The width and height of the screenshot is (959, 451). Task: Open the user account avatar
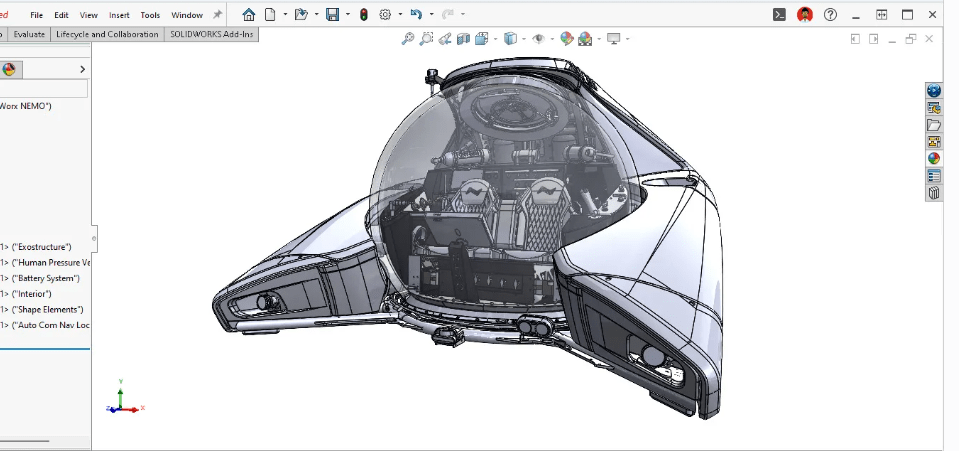pos(805,15)
